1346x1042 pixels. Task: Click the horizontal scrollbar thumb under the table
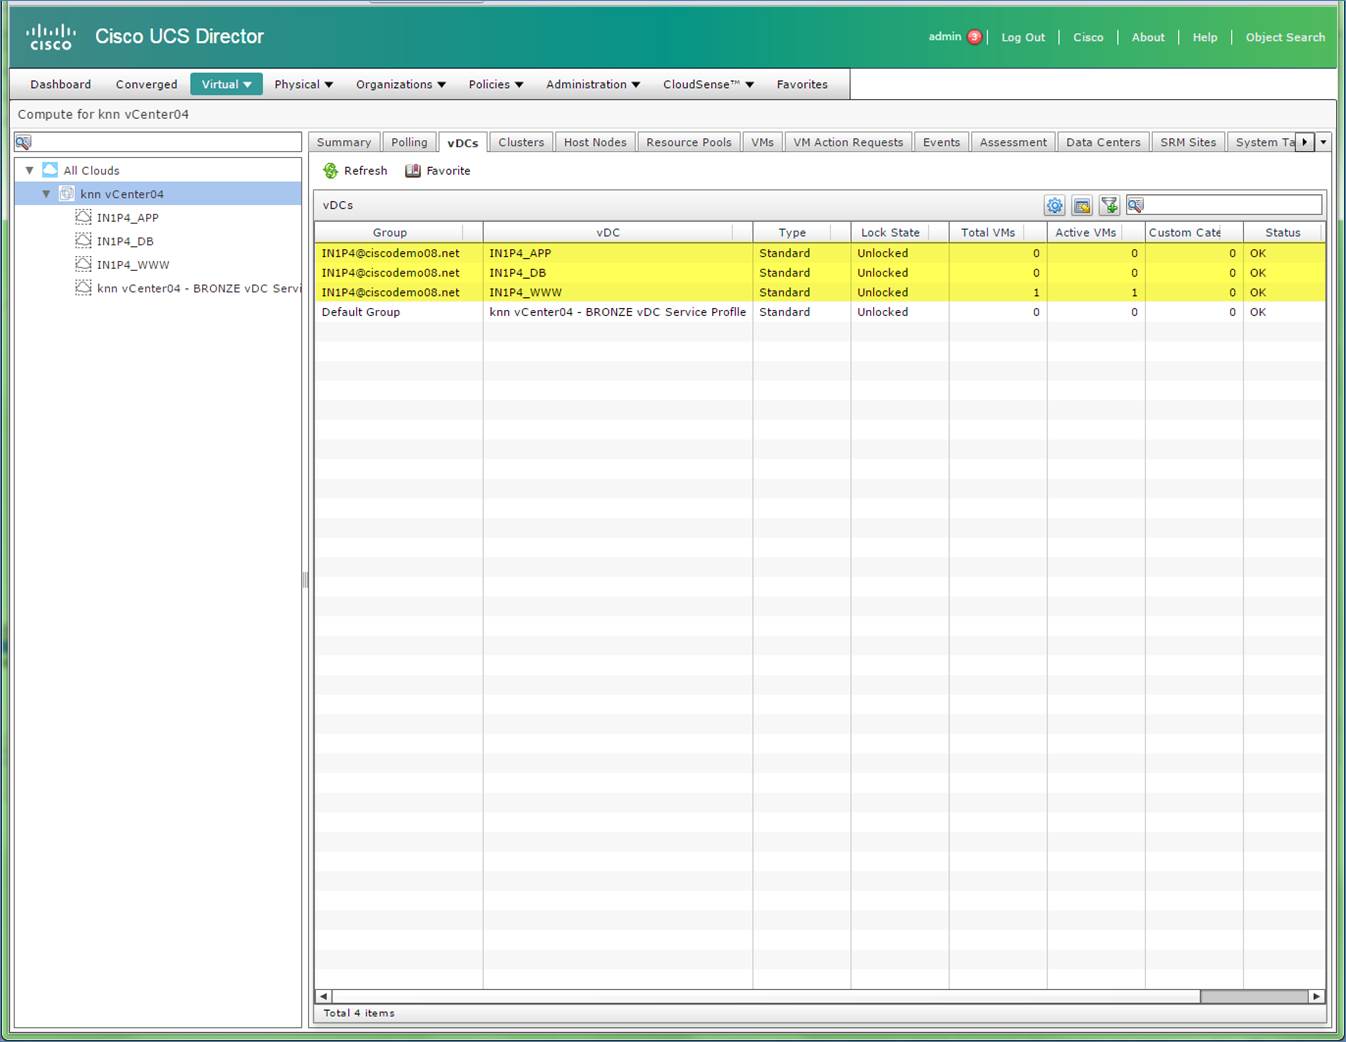coord(1254,996)
